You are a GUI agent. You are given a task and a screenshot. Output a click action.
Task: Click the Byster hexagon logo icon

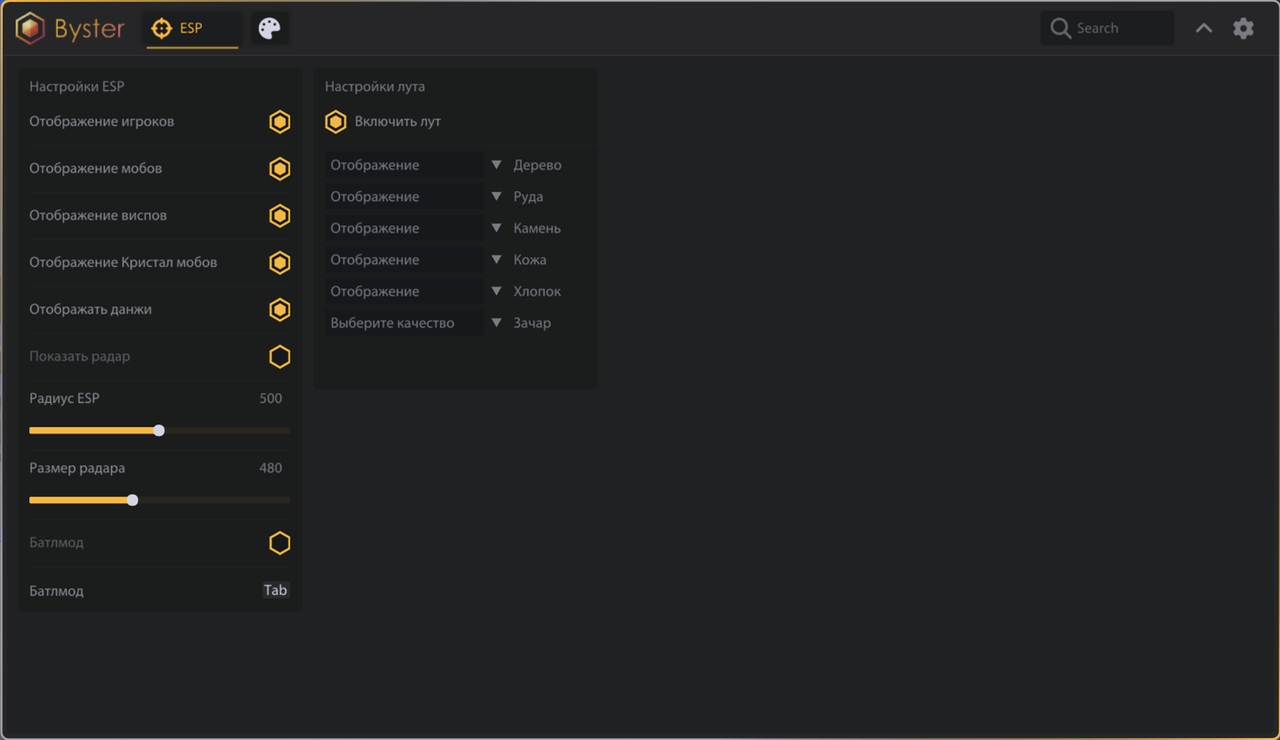pos(32,28)
